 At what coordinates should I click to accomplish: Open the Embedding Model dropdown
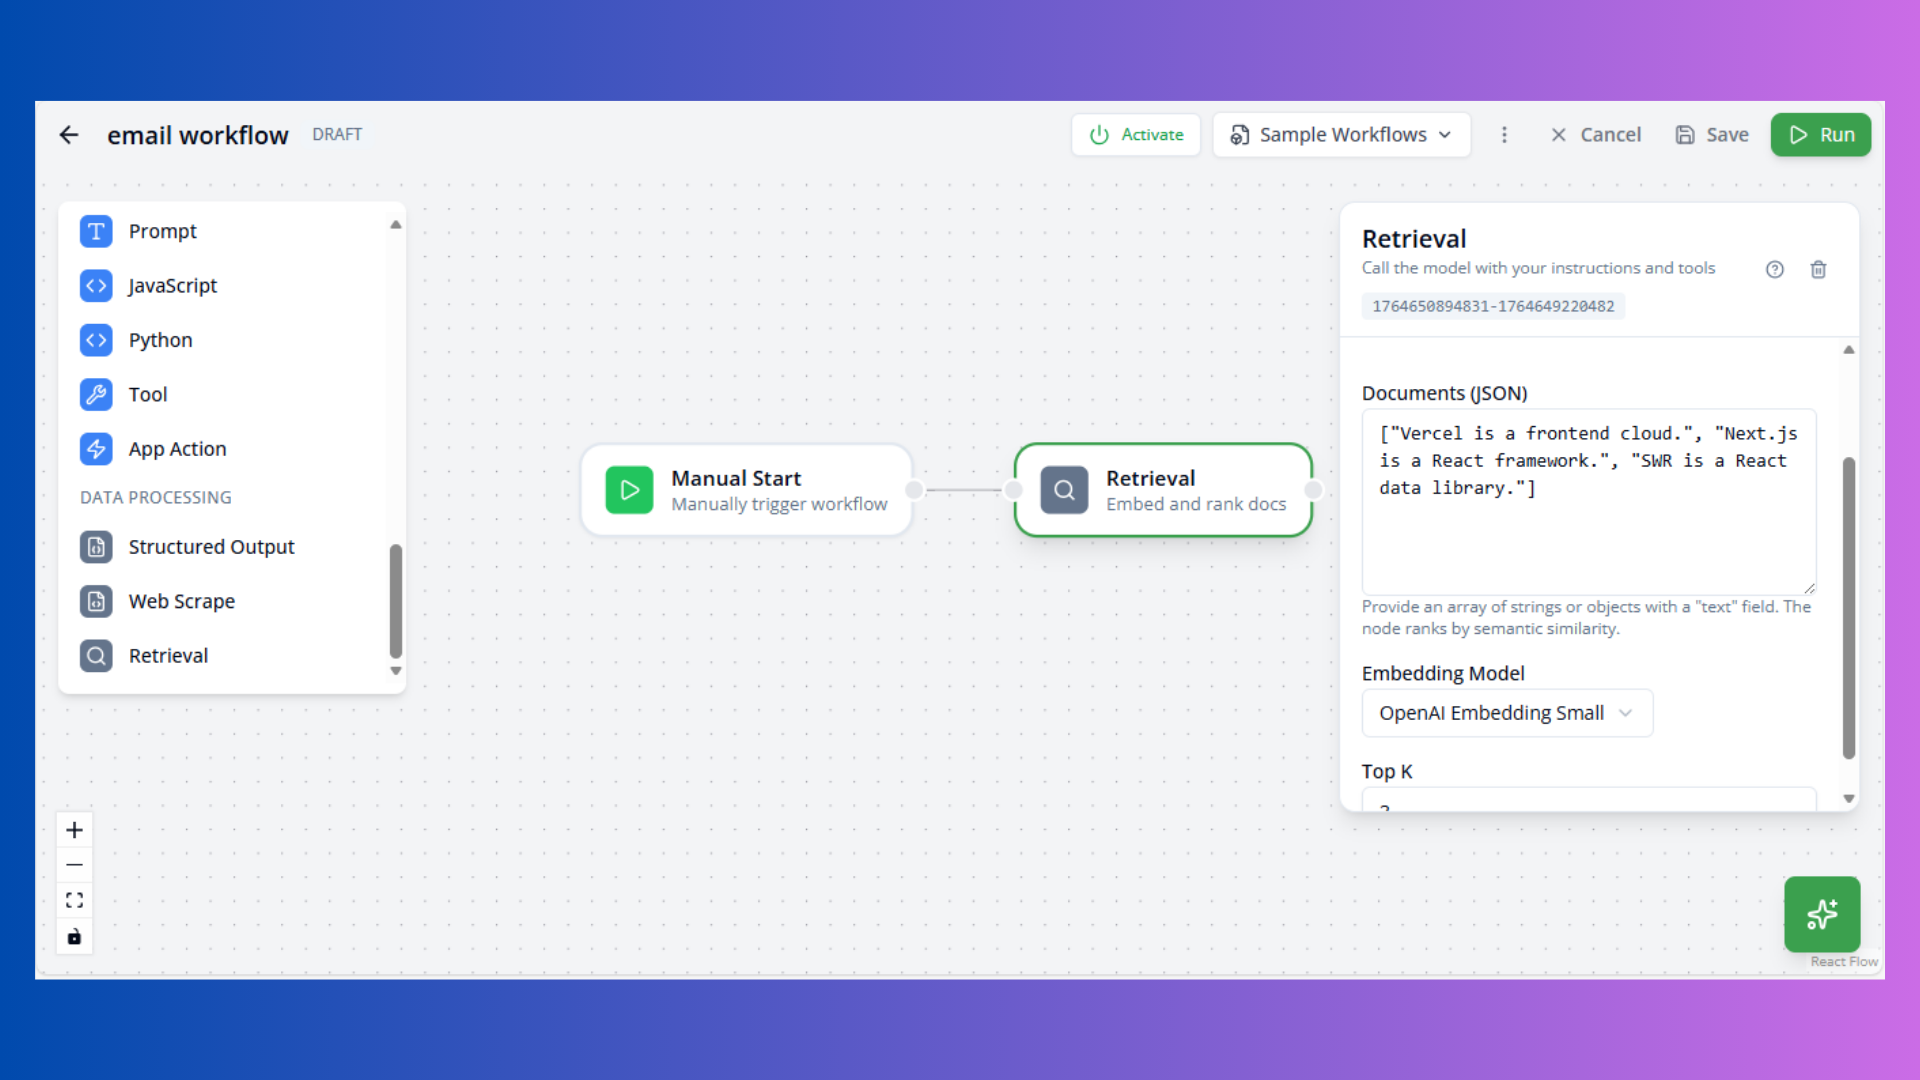pos(1506,713)
